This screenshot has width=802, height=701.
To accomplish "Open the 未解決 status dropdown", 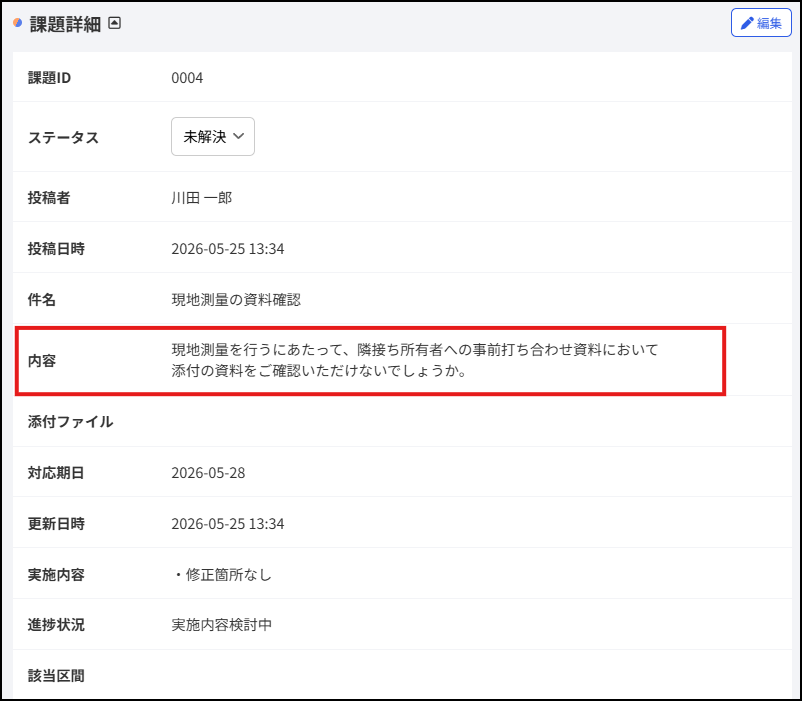I will (213, 137).
